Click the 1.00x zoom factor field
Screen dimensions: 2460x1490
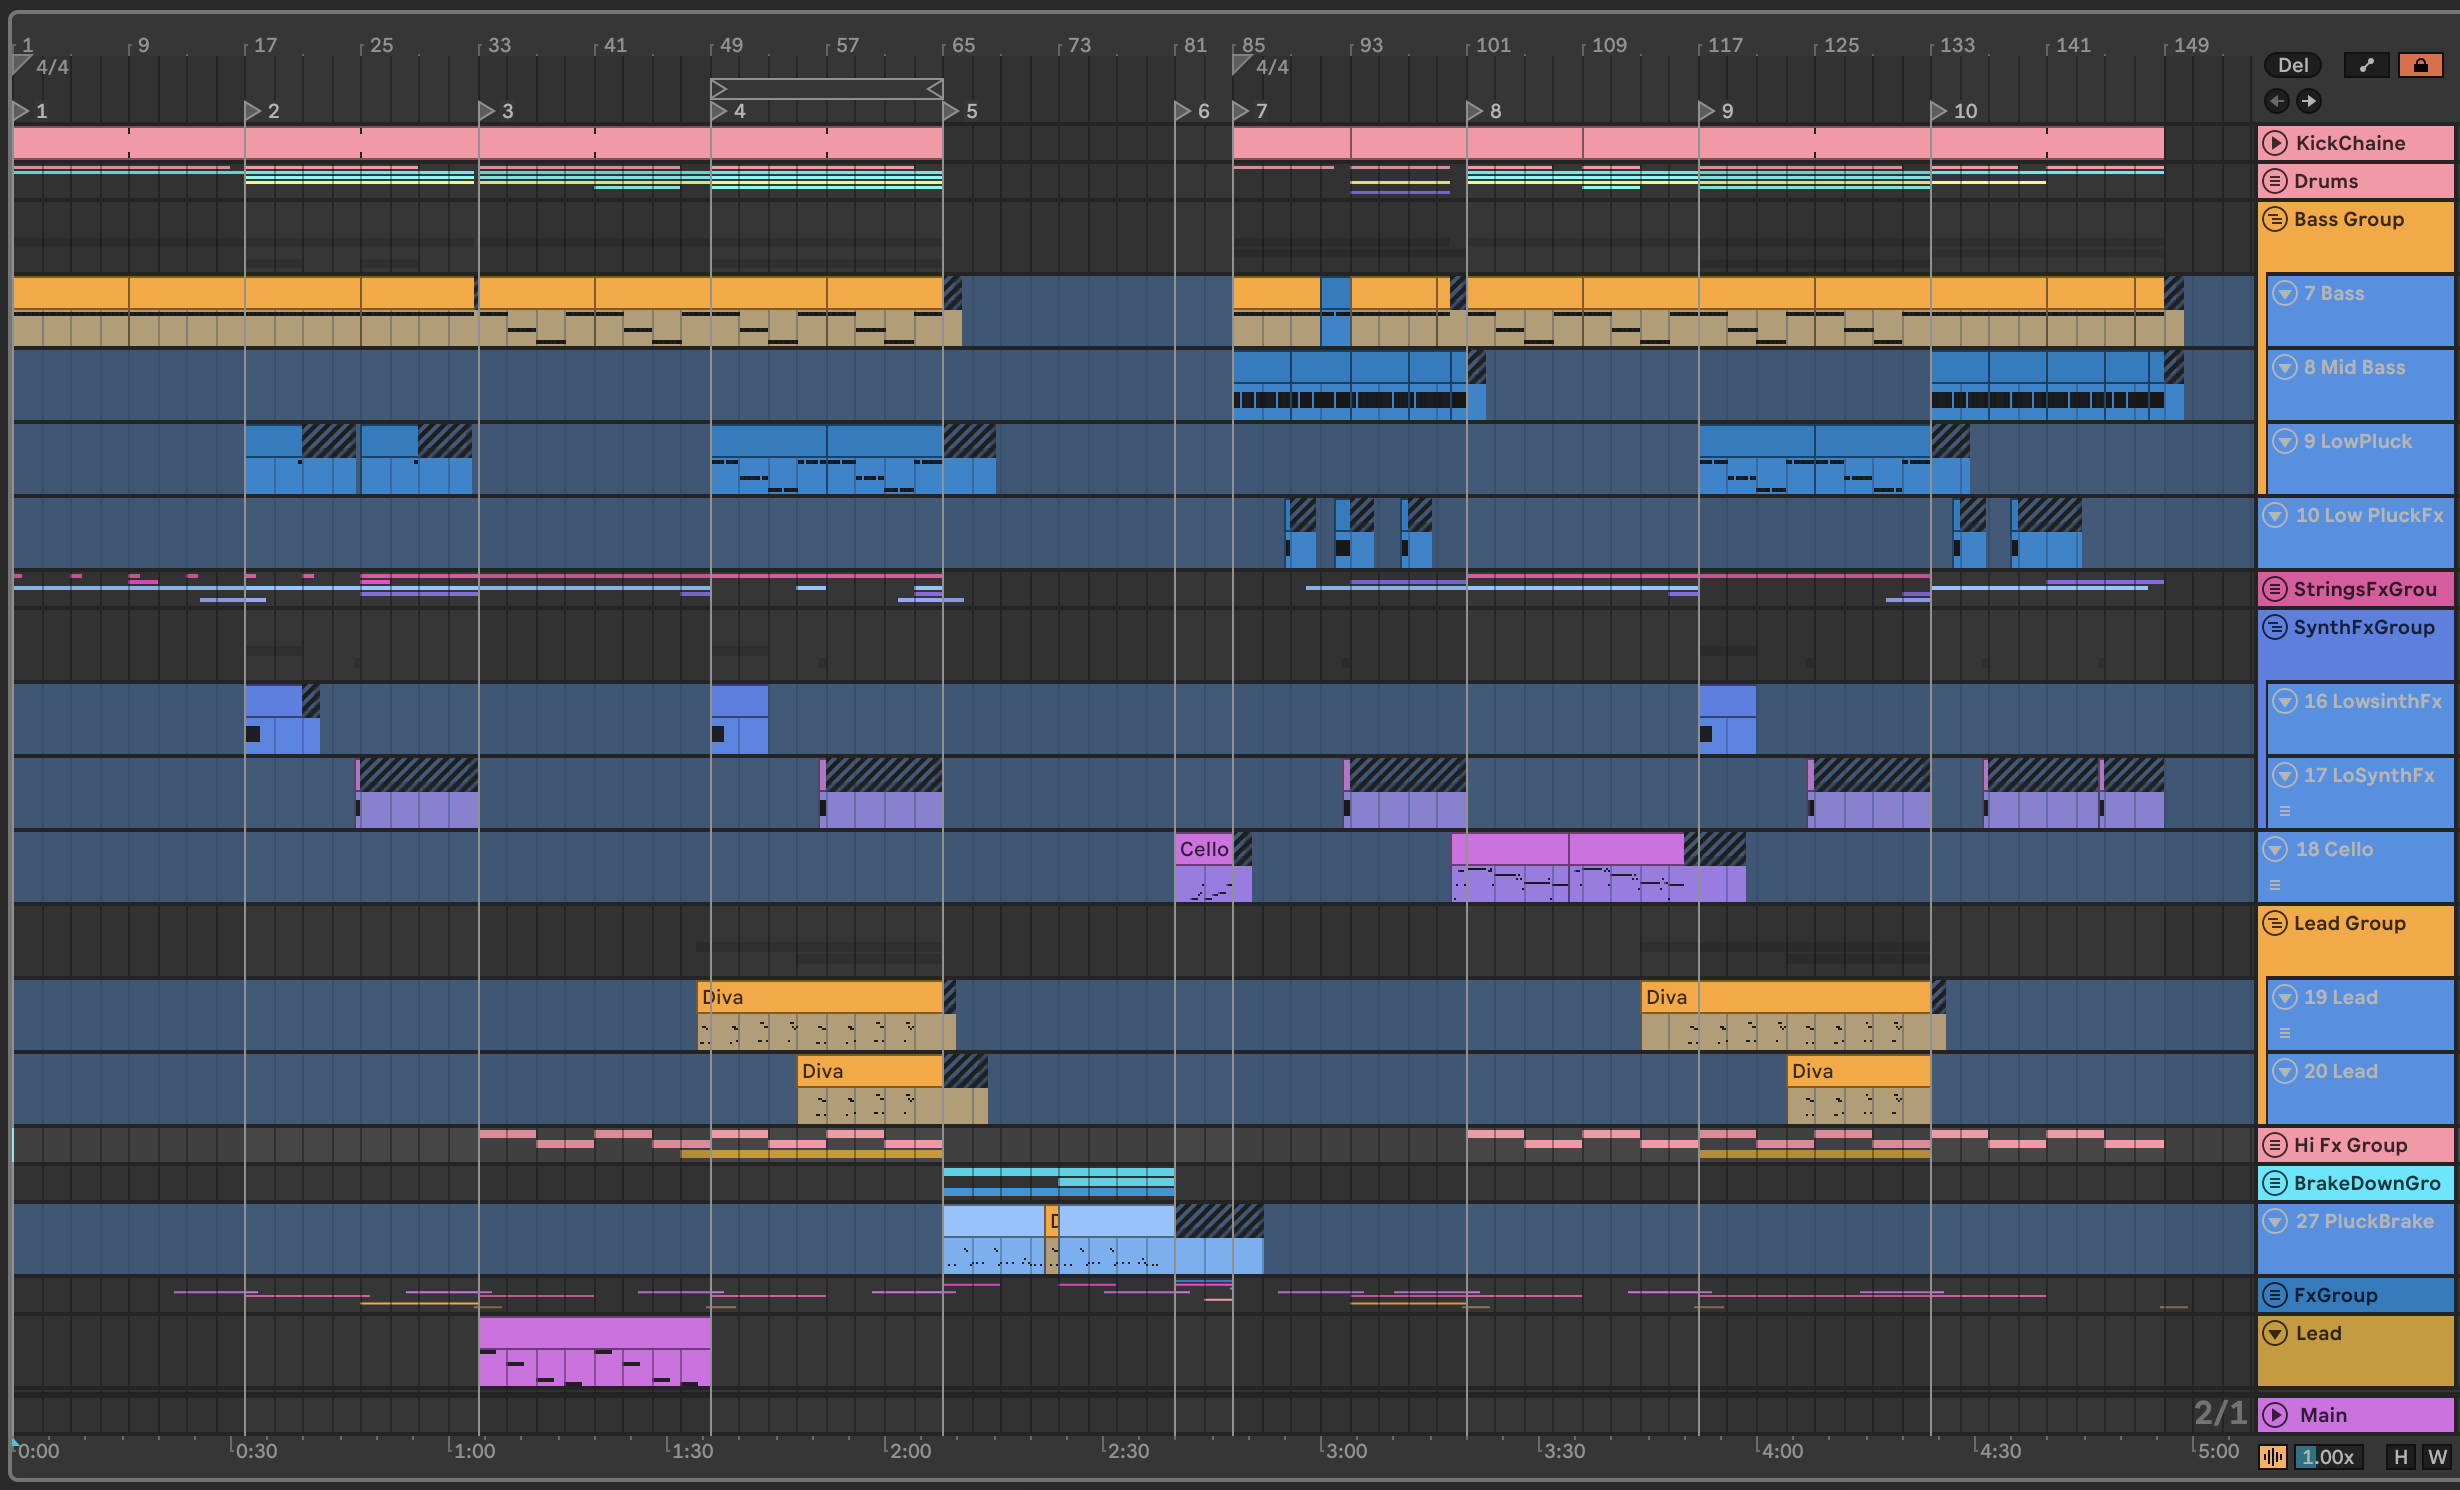click(2328, 1457)
